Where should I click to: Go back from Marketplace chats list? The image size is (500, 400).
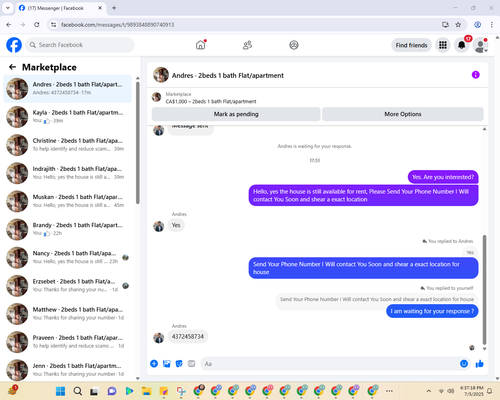point(12,67)
